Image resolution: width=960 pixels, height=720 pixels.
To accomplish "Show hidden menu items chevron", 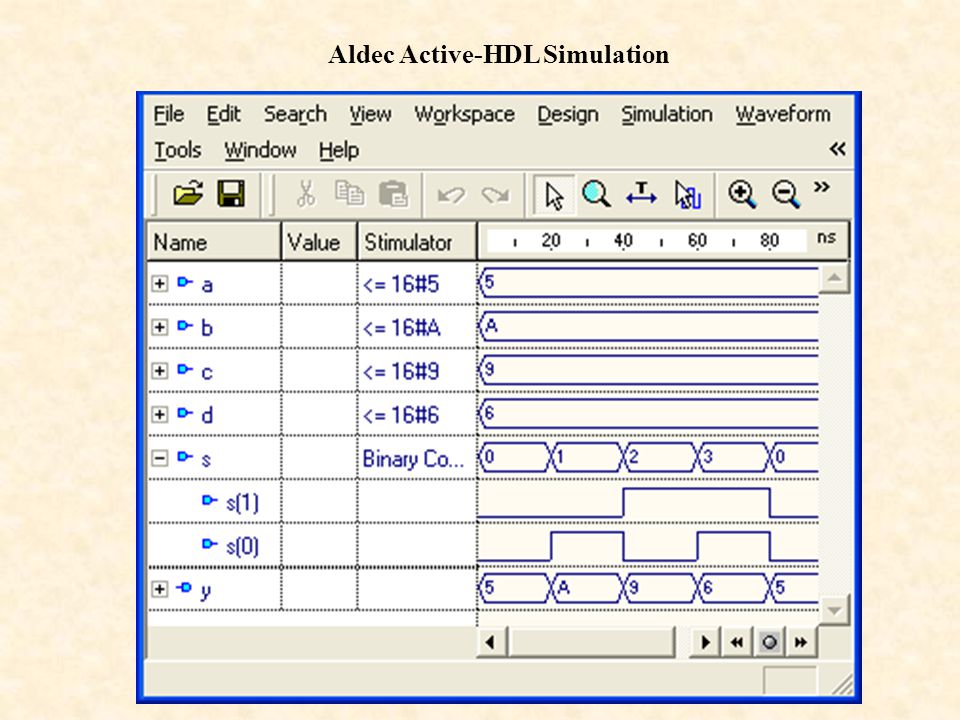I will point(838,149).
